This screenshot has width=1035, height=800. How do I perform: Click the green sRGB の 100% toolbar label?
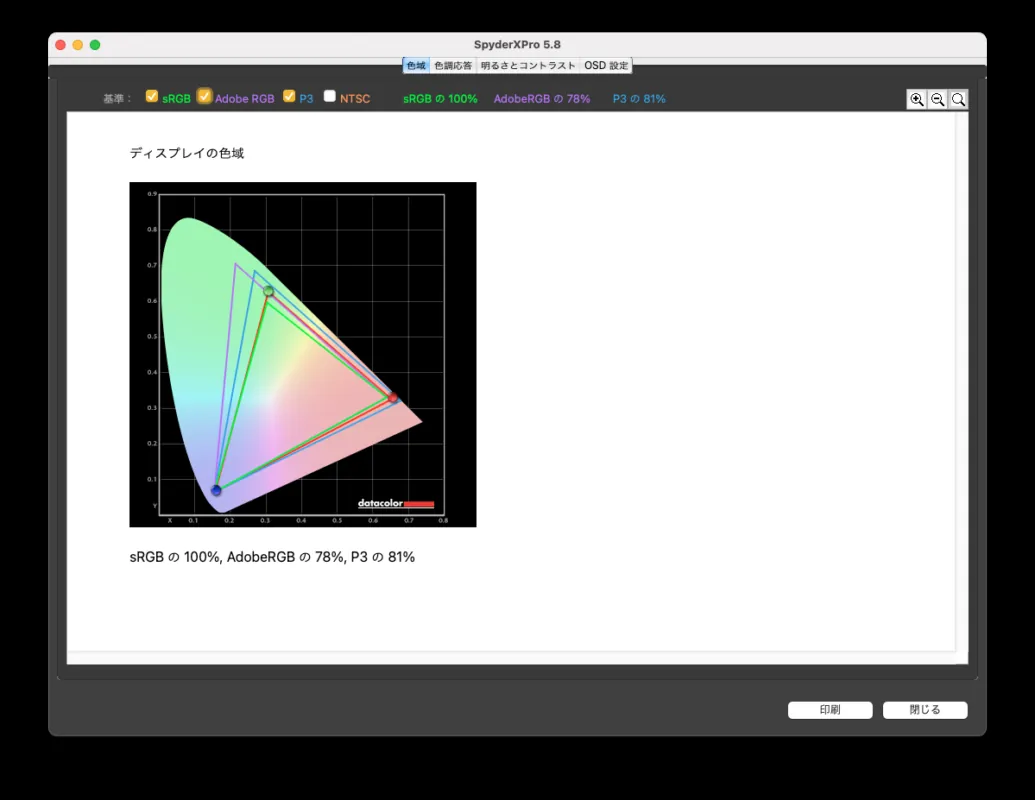pos(440,99)
